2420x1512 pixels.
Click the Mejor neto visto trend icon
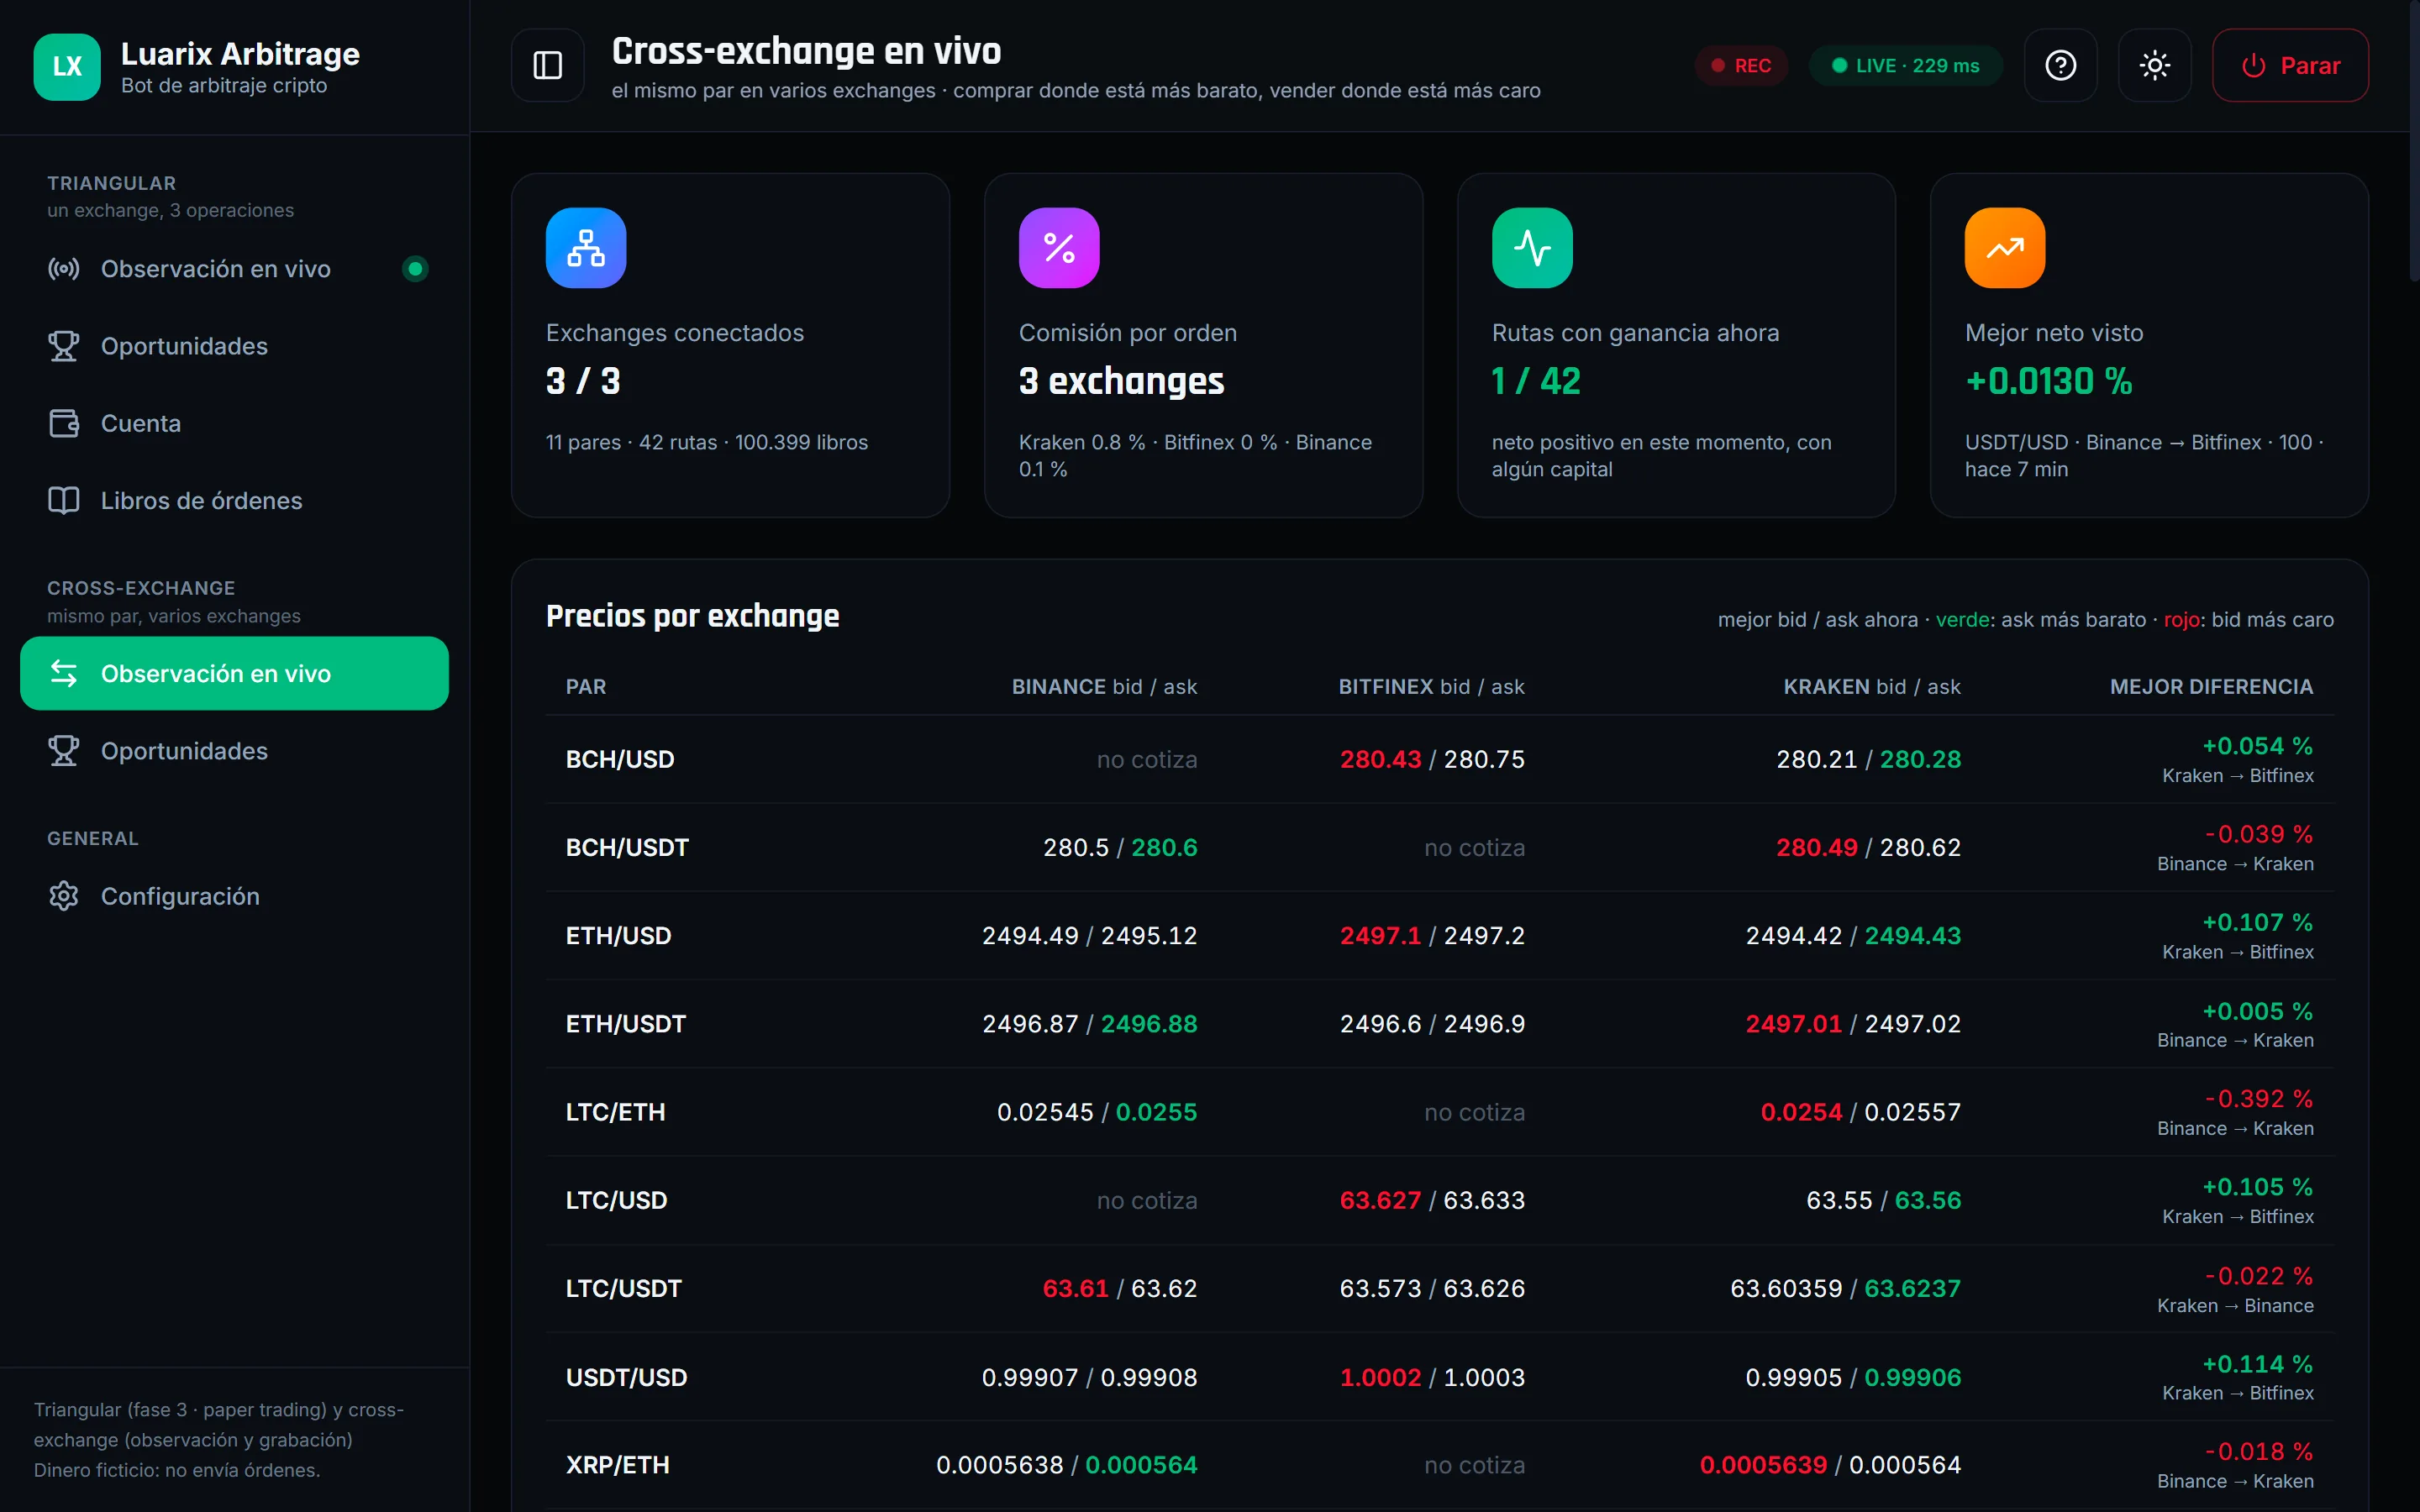click(2005, 248)
